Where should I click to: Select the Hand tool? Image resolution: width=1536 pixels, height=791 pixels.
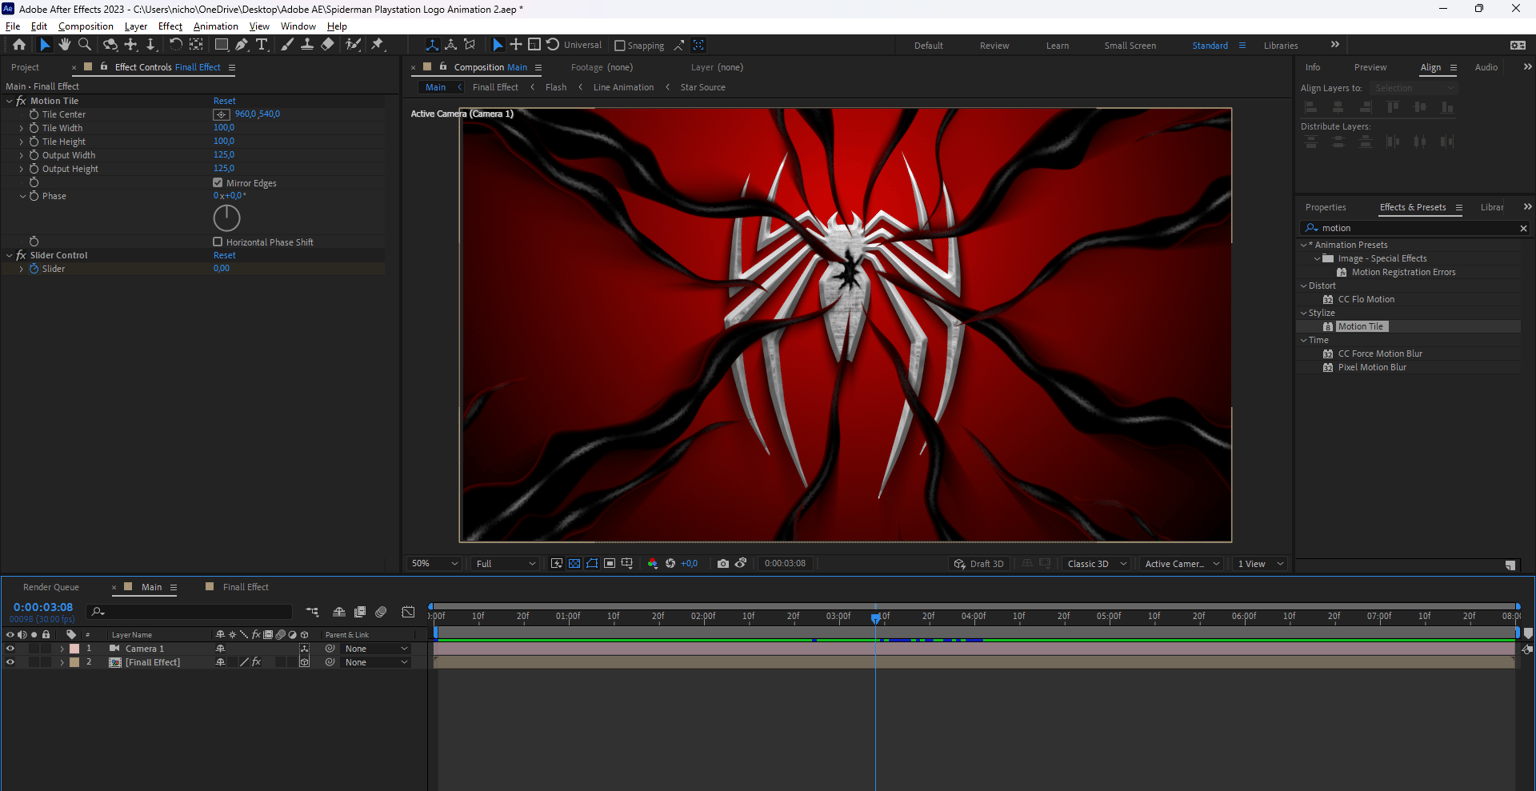64,45
